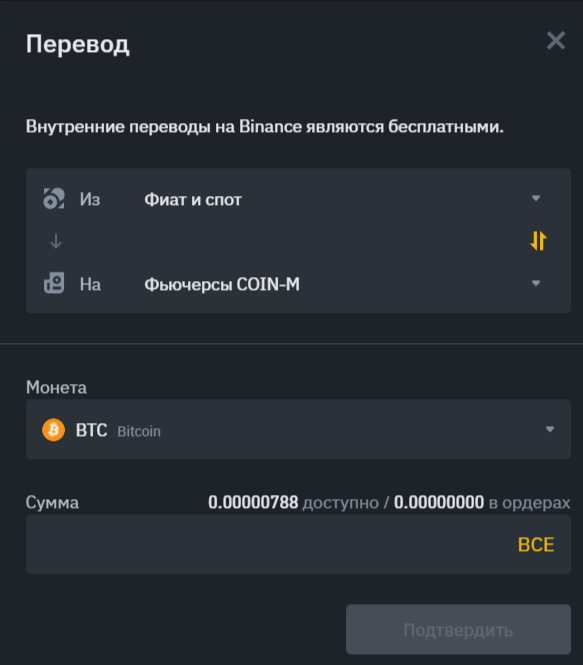The height and width of the screenshot is (665, 583).
Task: Click the На label
Action: click(90, 284)
